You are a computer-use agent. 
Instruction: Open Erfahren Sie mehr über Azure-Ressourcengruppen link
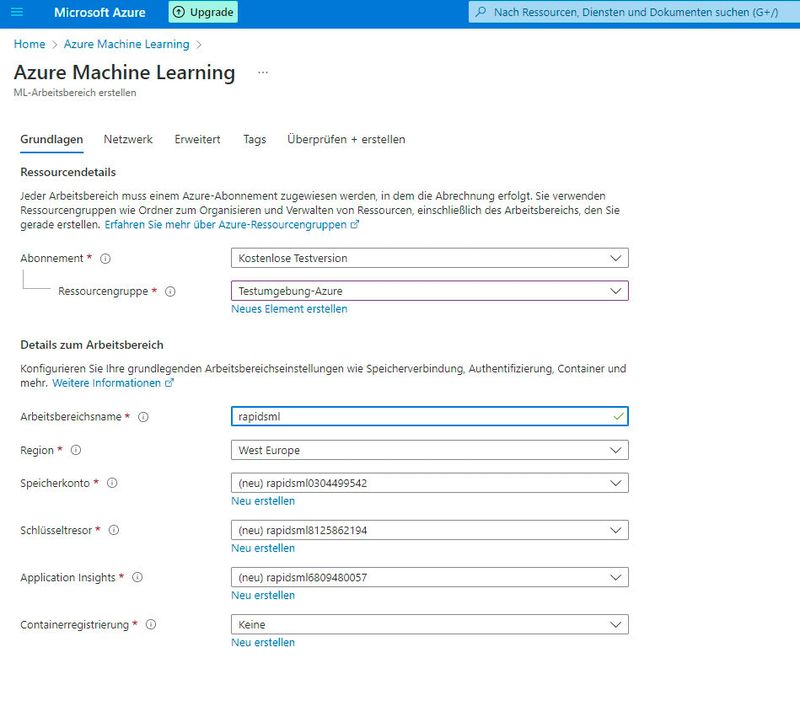226,225
